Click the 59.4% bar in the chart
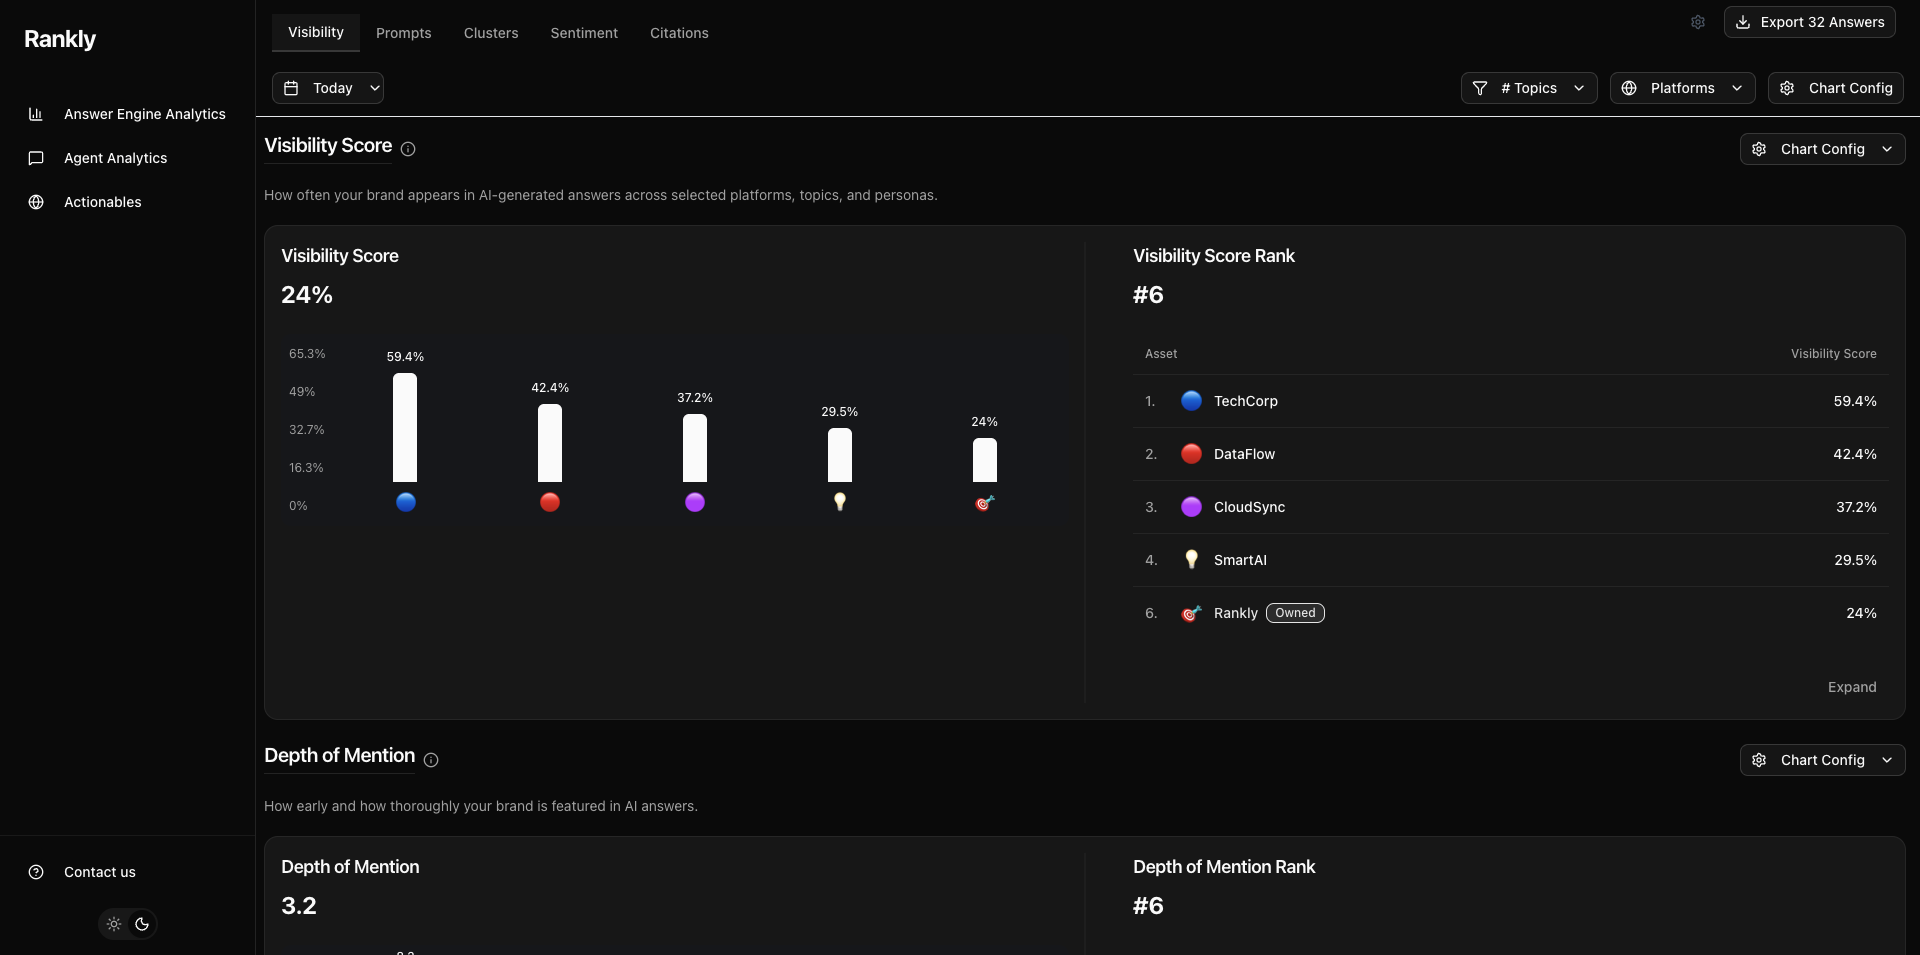This screenshot has height=955, width=1920. click(405, 428)
